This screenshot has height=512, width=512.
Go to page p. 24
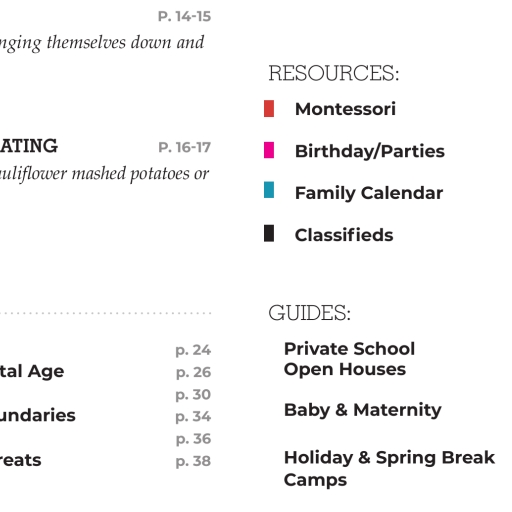click(x=193, y=350)
